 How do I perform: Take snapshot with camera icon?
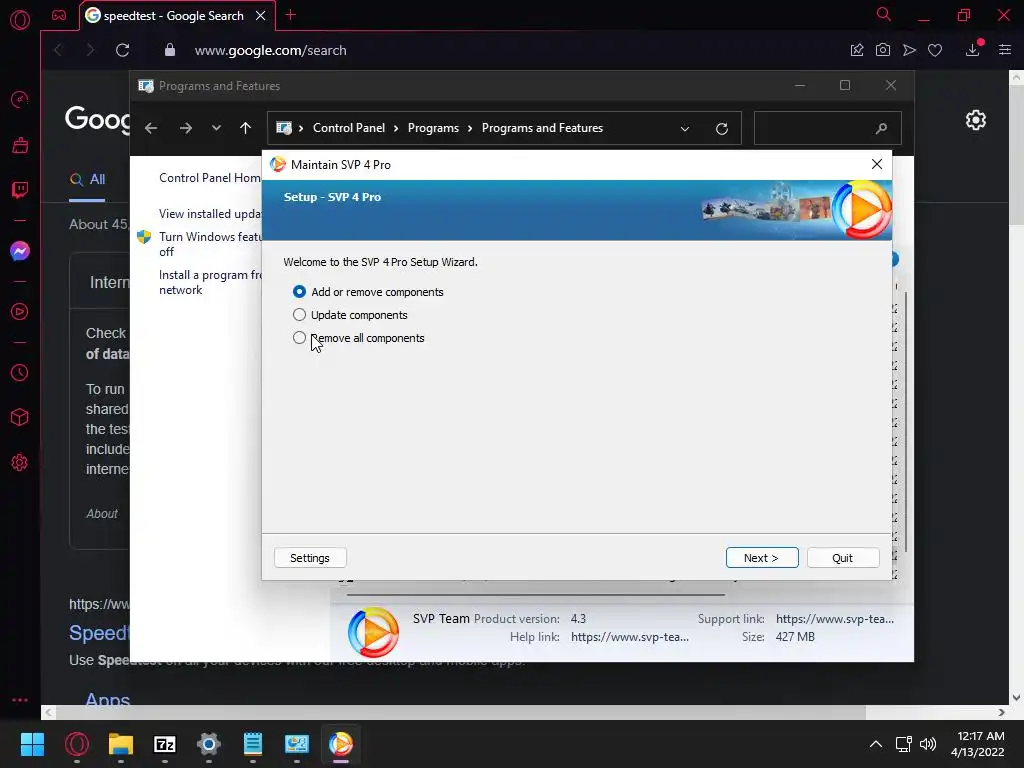(x=882, y=50)
